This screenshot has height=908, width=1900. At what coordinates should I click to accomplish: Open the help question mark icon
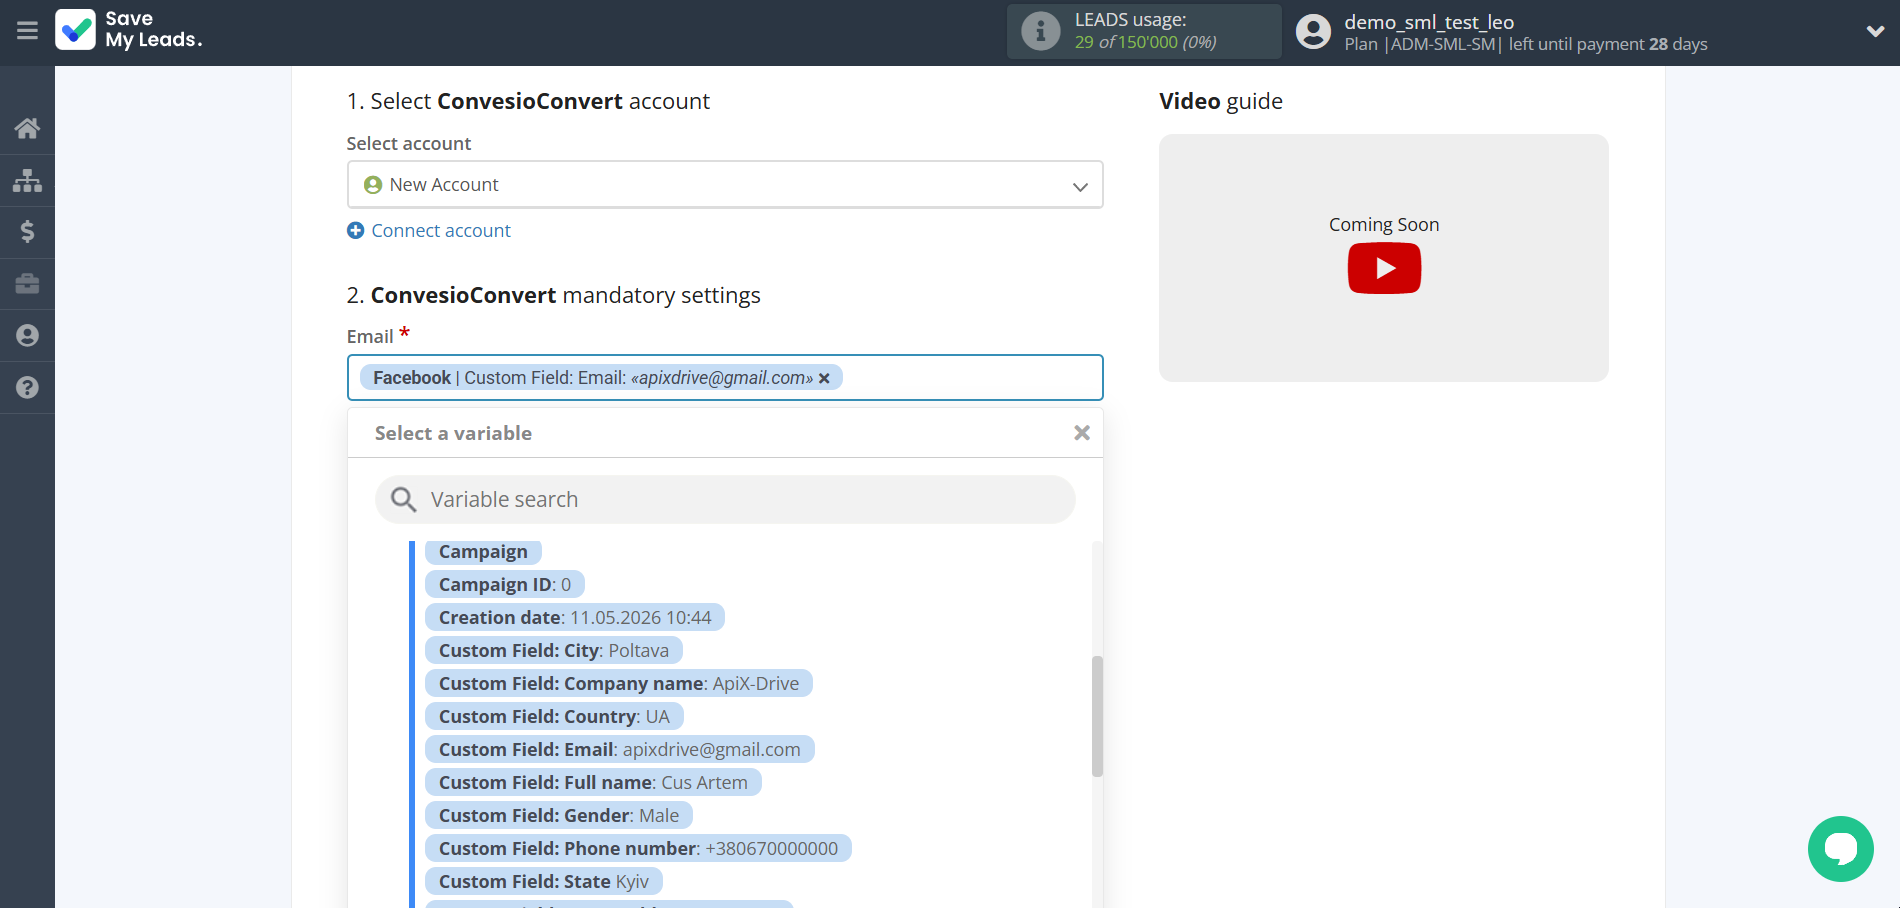click(x=27, y=388)
